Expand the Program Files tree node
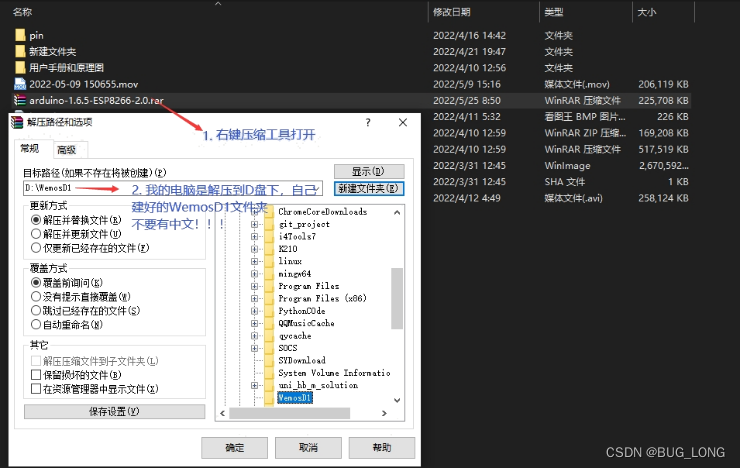 (x=254, y=286)
